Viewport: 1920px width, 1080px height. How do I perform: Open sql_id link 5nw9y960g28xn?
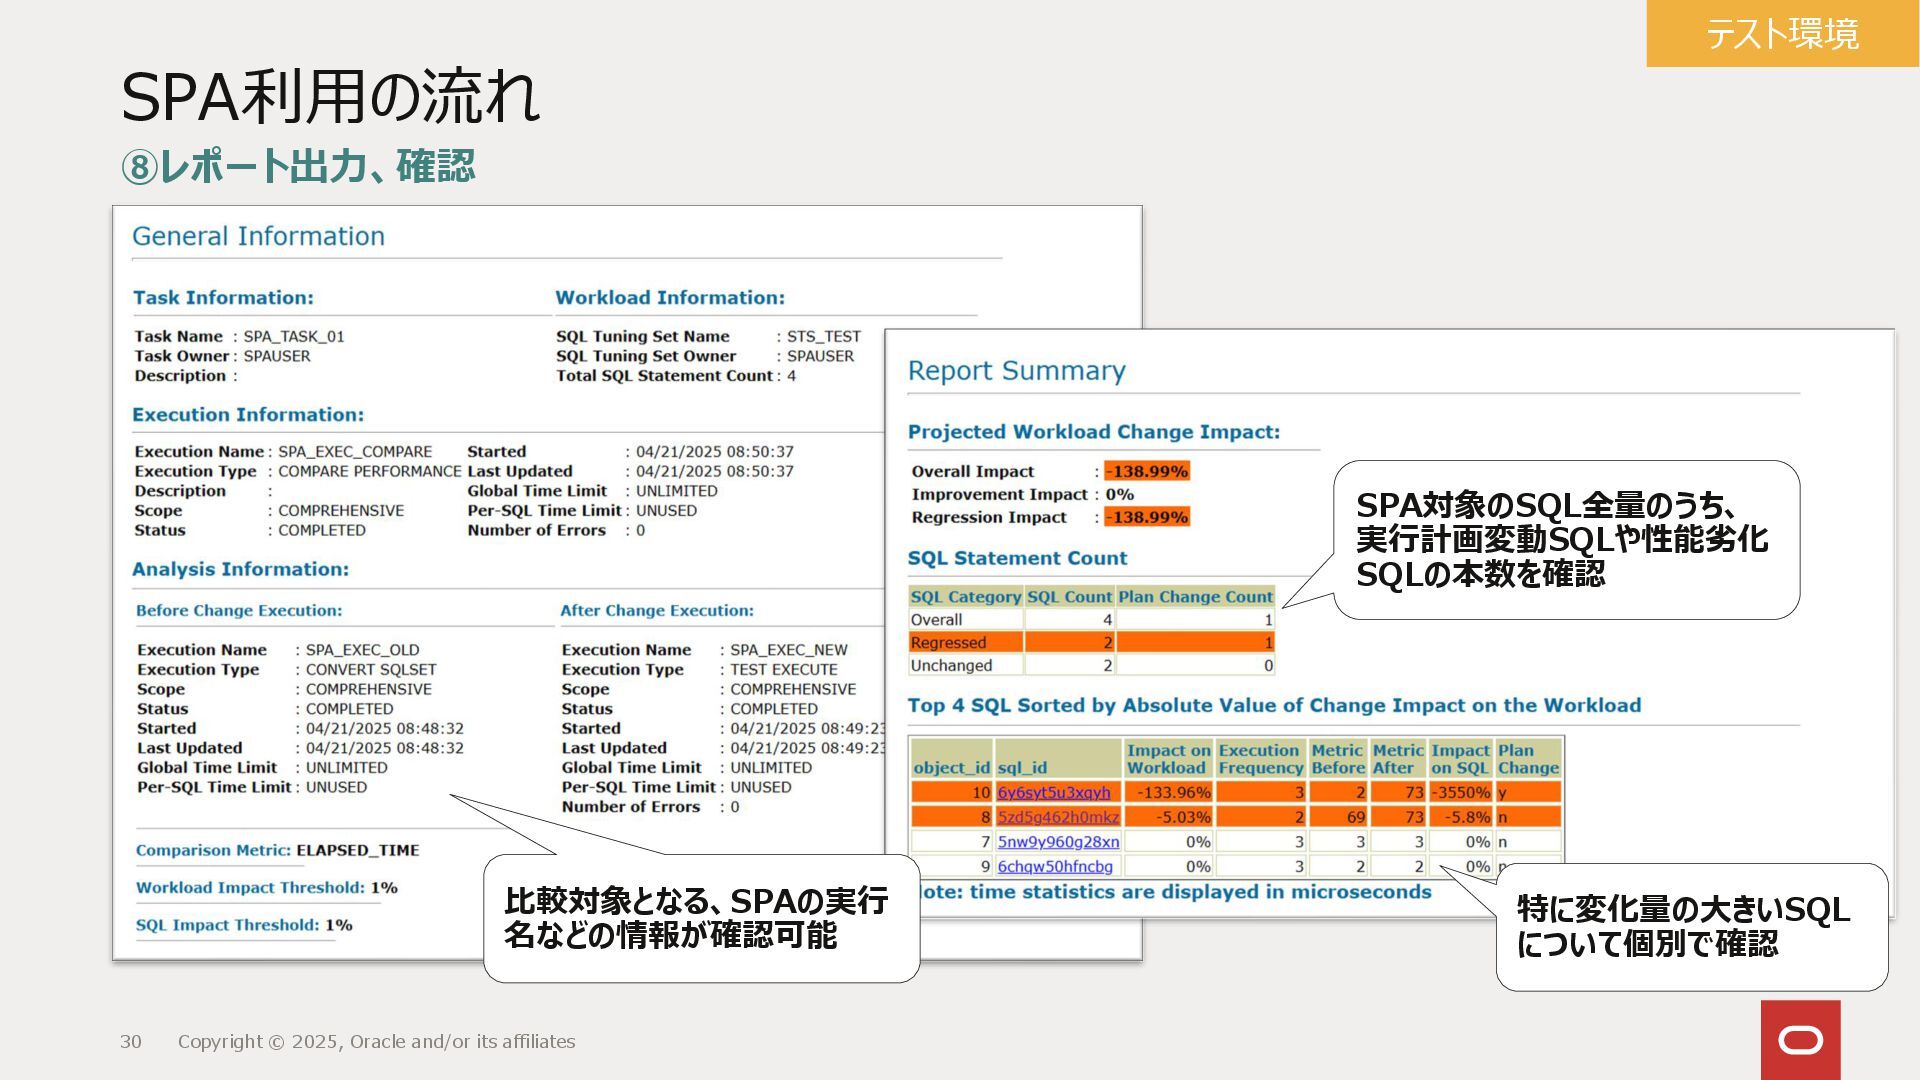coord(1057,842)
